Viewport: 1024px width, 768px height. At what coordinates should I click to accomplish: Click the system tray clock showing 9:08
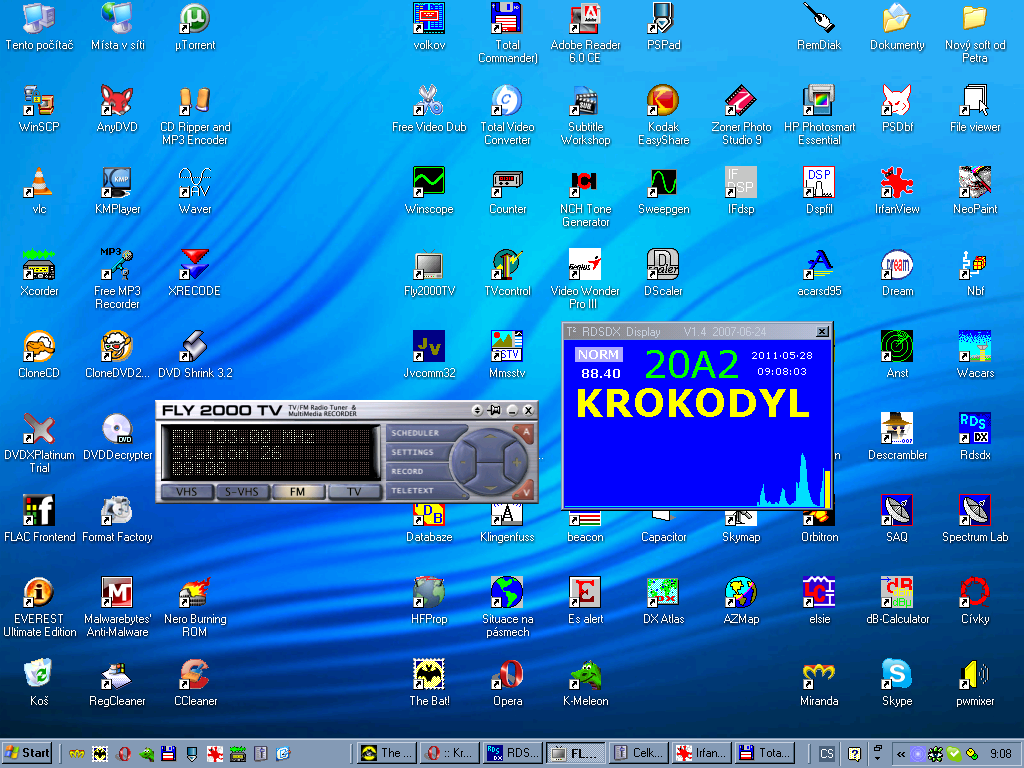[1000, 754]
